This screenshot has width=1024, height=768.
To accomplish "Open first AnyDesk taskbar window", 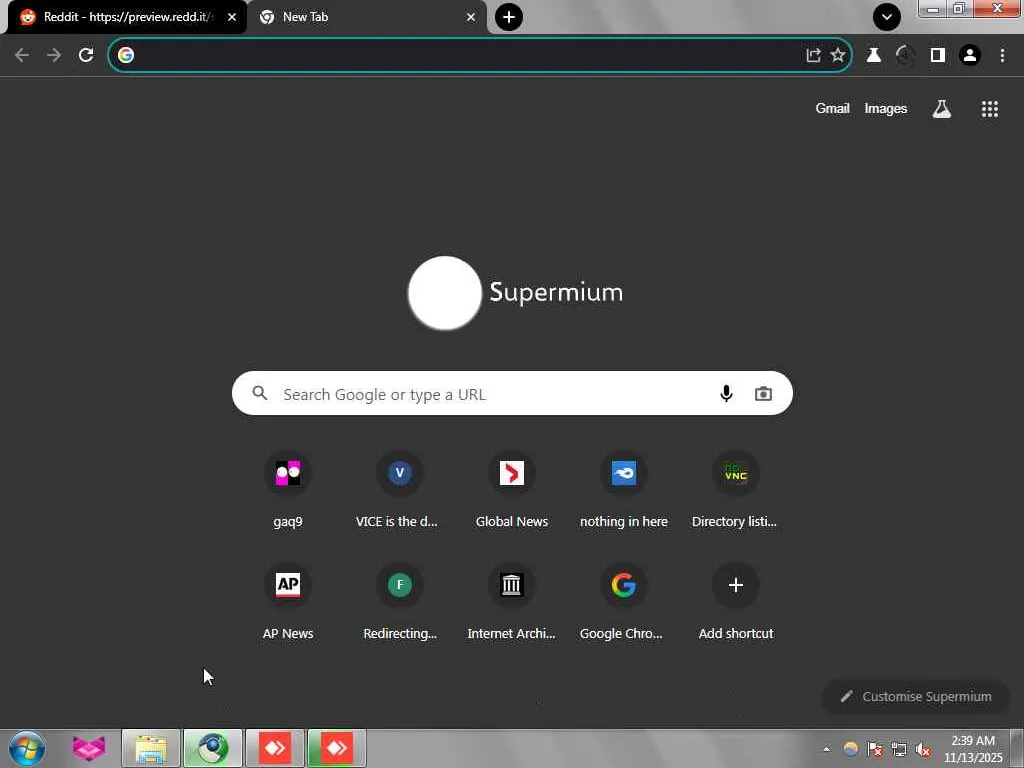I will [275, 748].
